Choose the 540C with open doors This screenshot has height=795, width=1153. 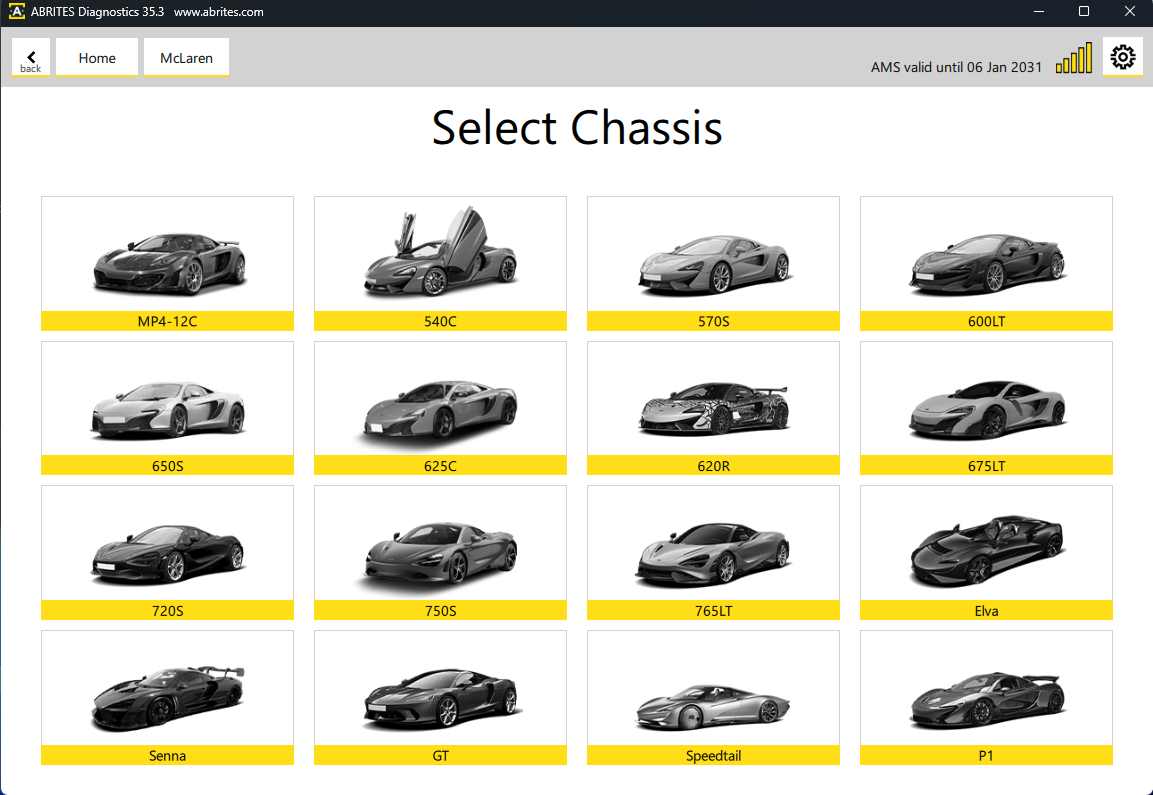click(x=440, y=255)
